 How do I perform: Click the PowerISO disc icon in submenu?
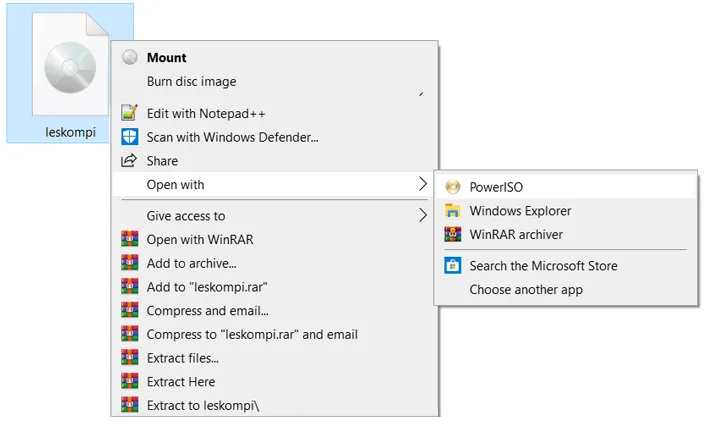point(453,187)
